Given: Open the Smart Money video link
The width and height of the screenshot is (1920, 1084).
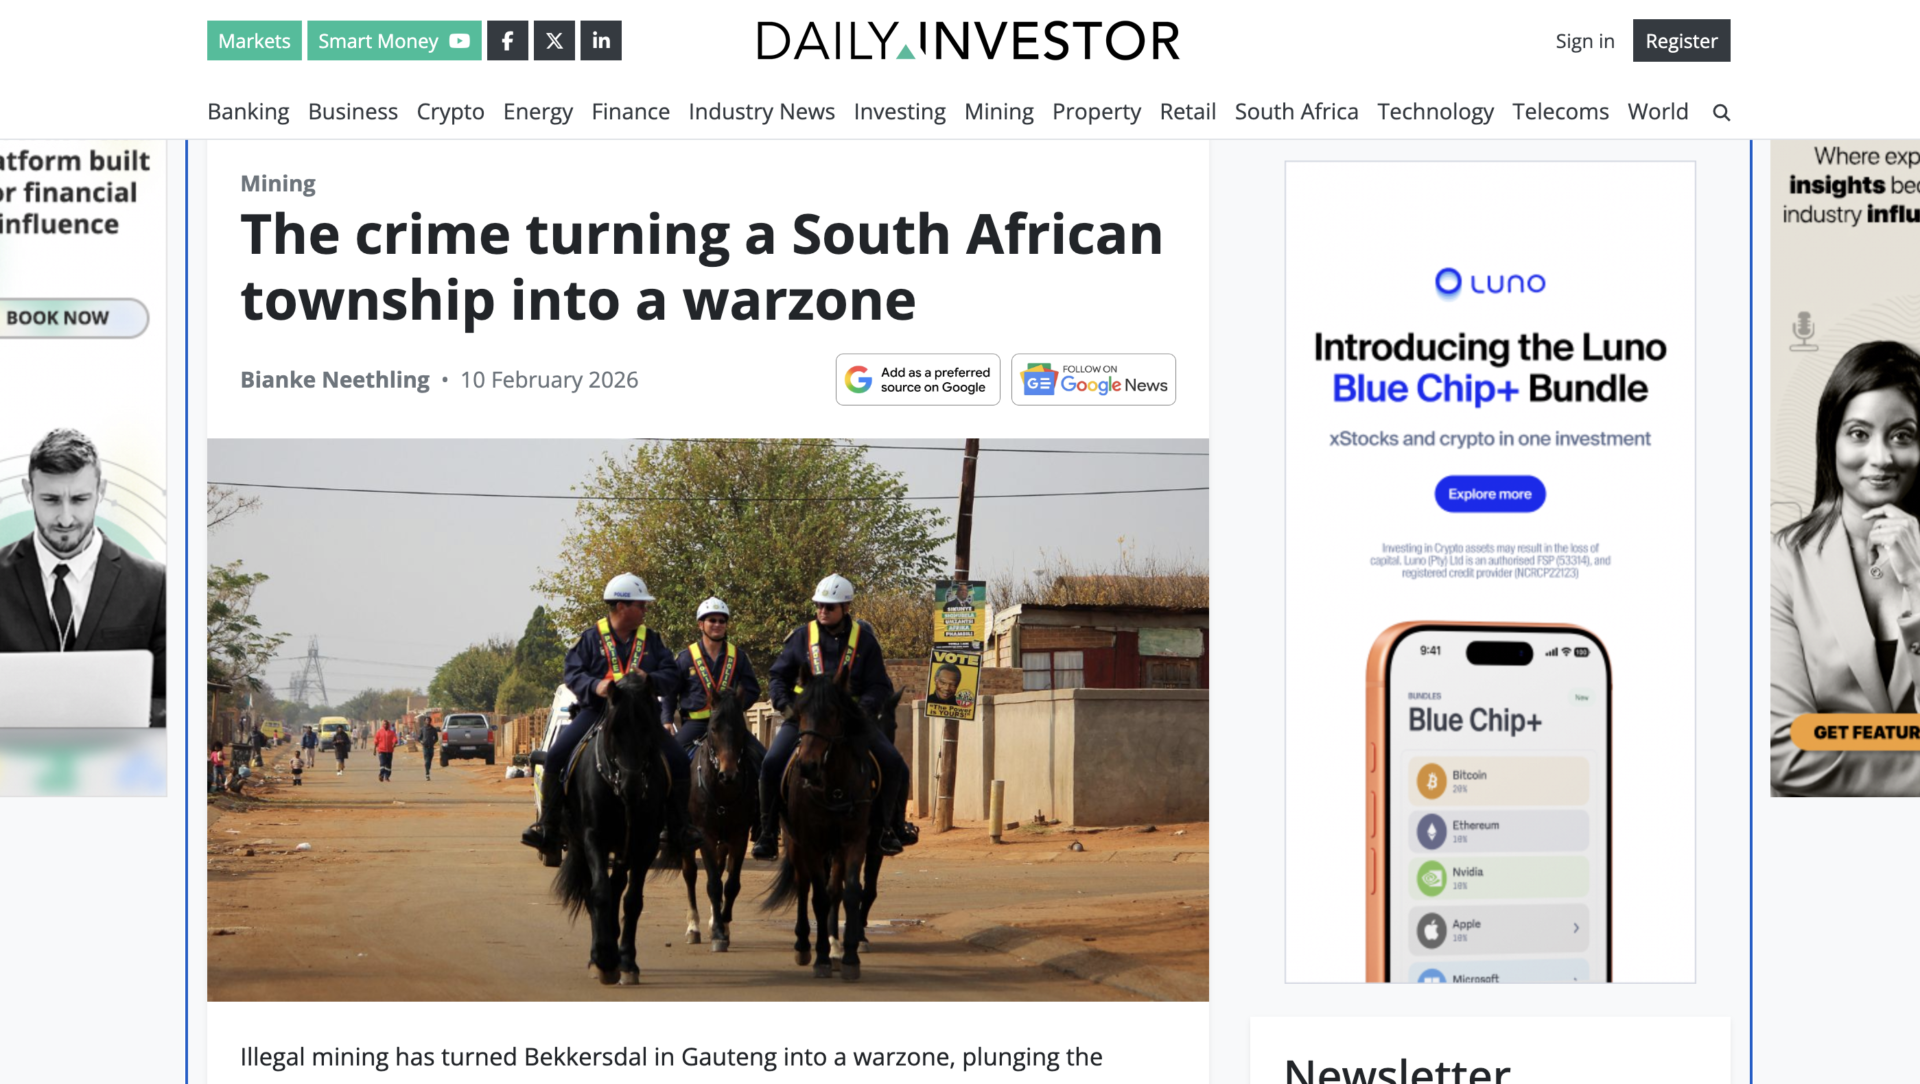Looking at the screenshot, I should pos(393,41).
